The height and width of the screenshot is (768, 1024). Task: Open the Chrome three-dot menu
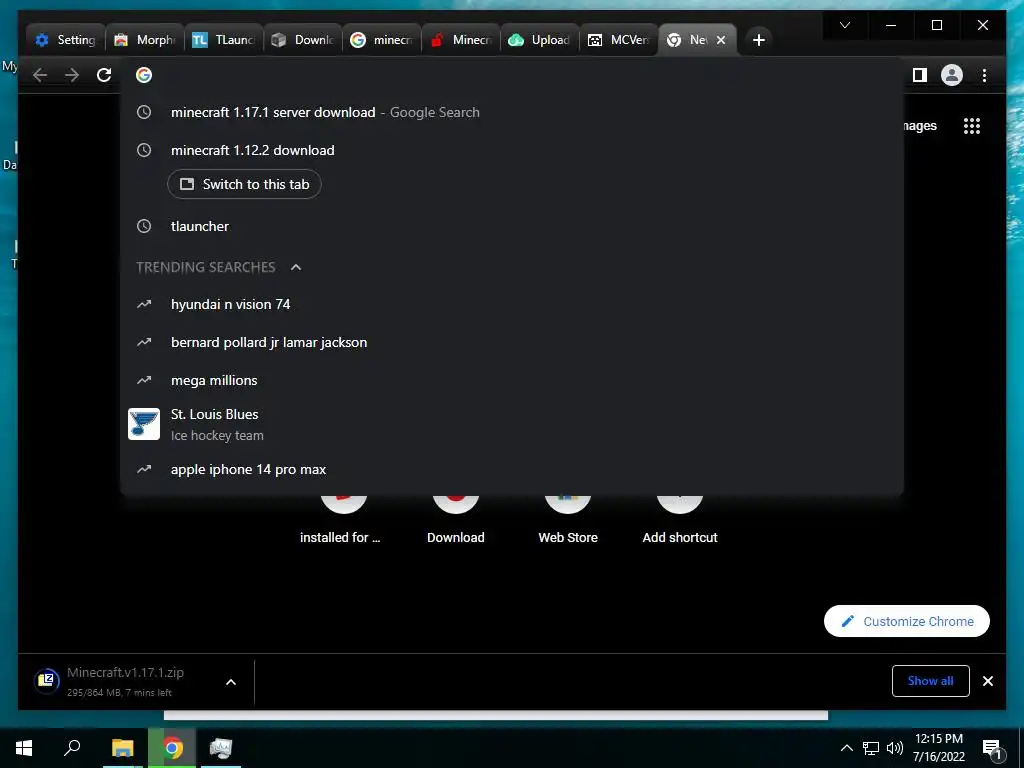pos(984,75)
